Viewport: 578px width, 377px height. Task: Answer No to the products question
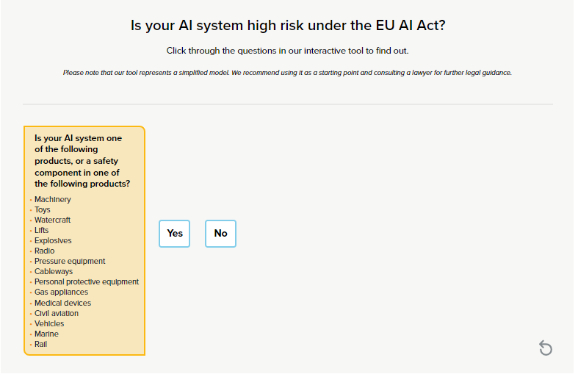[x=220, y=234]
